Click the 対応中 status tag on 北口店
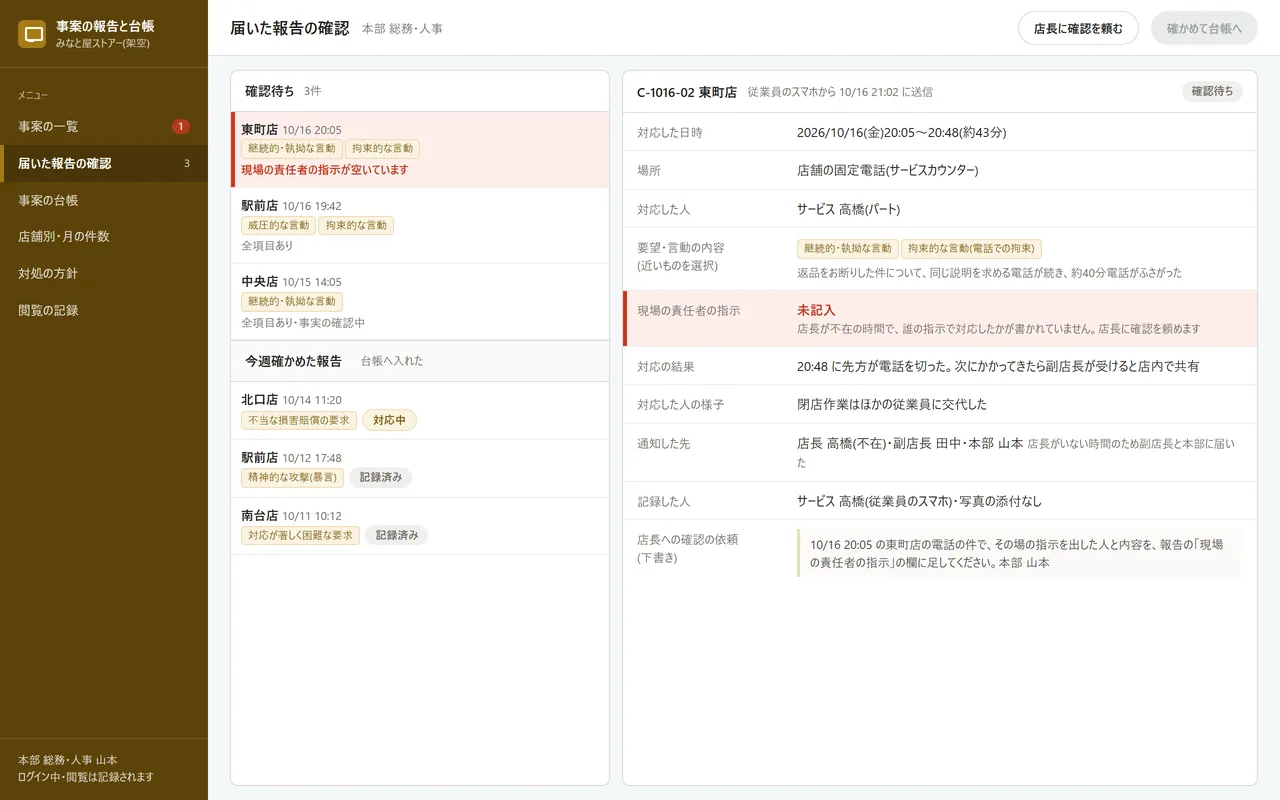 [x=389, y=420]
